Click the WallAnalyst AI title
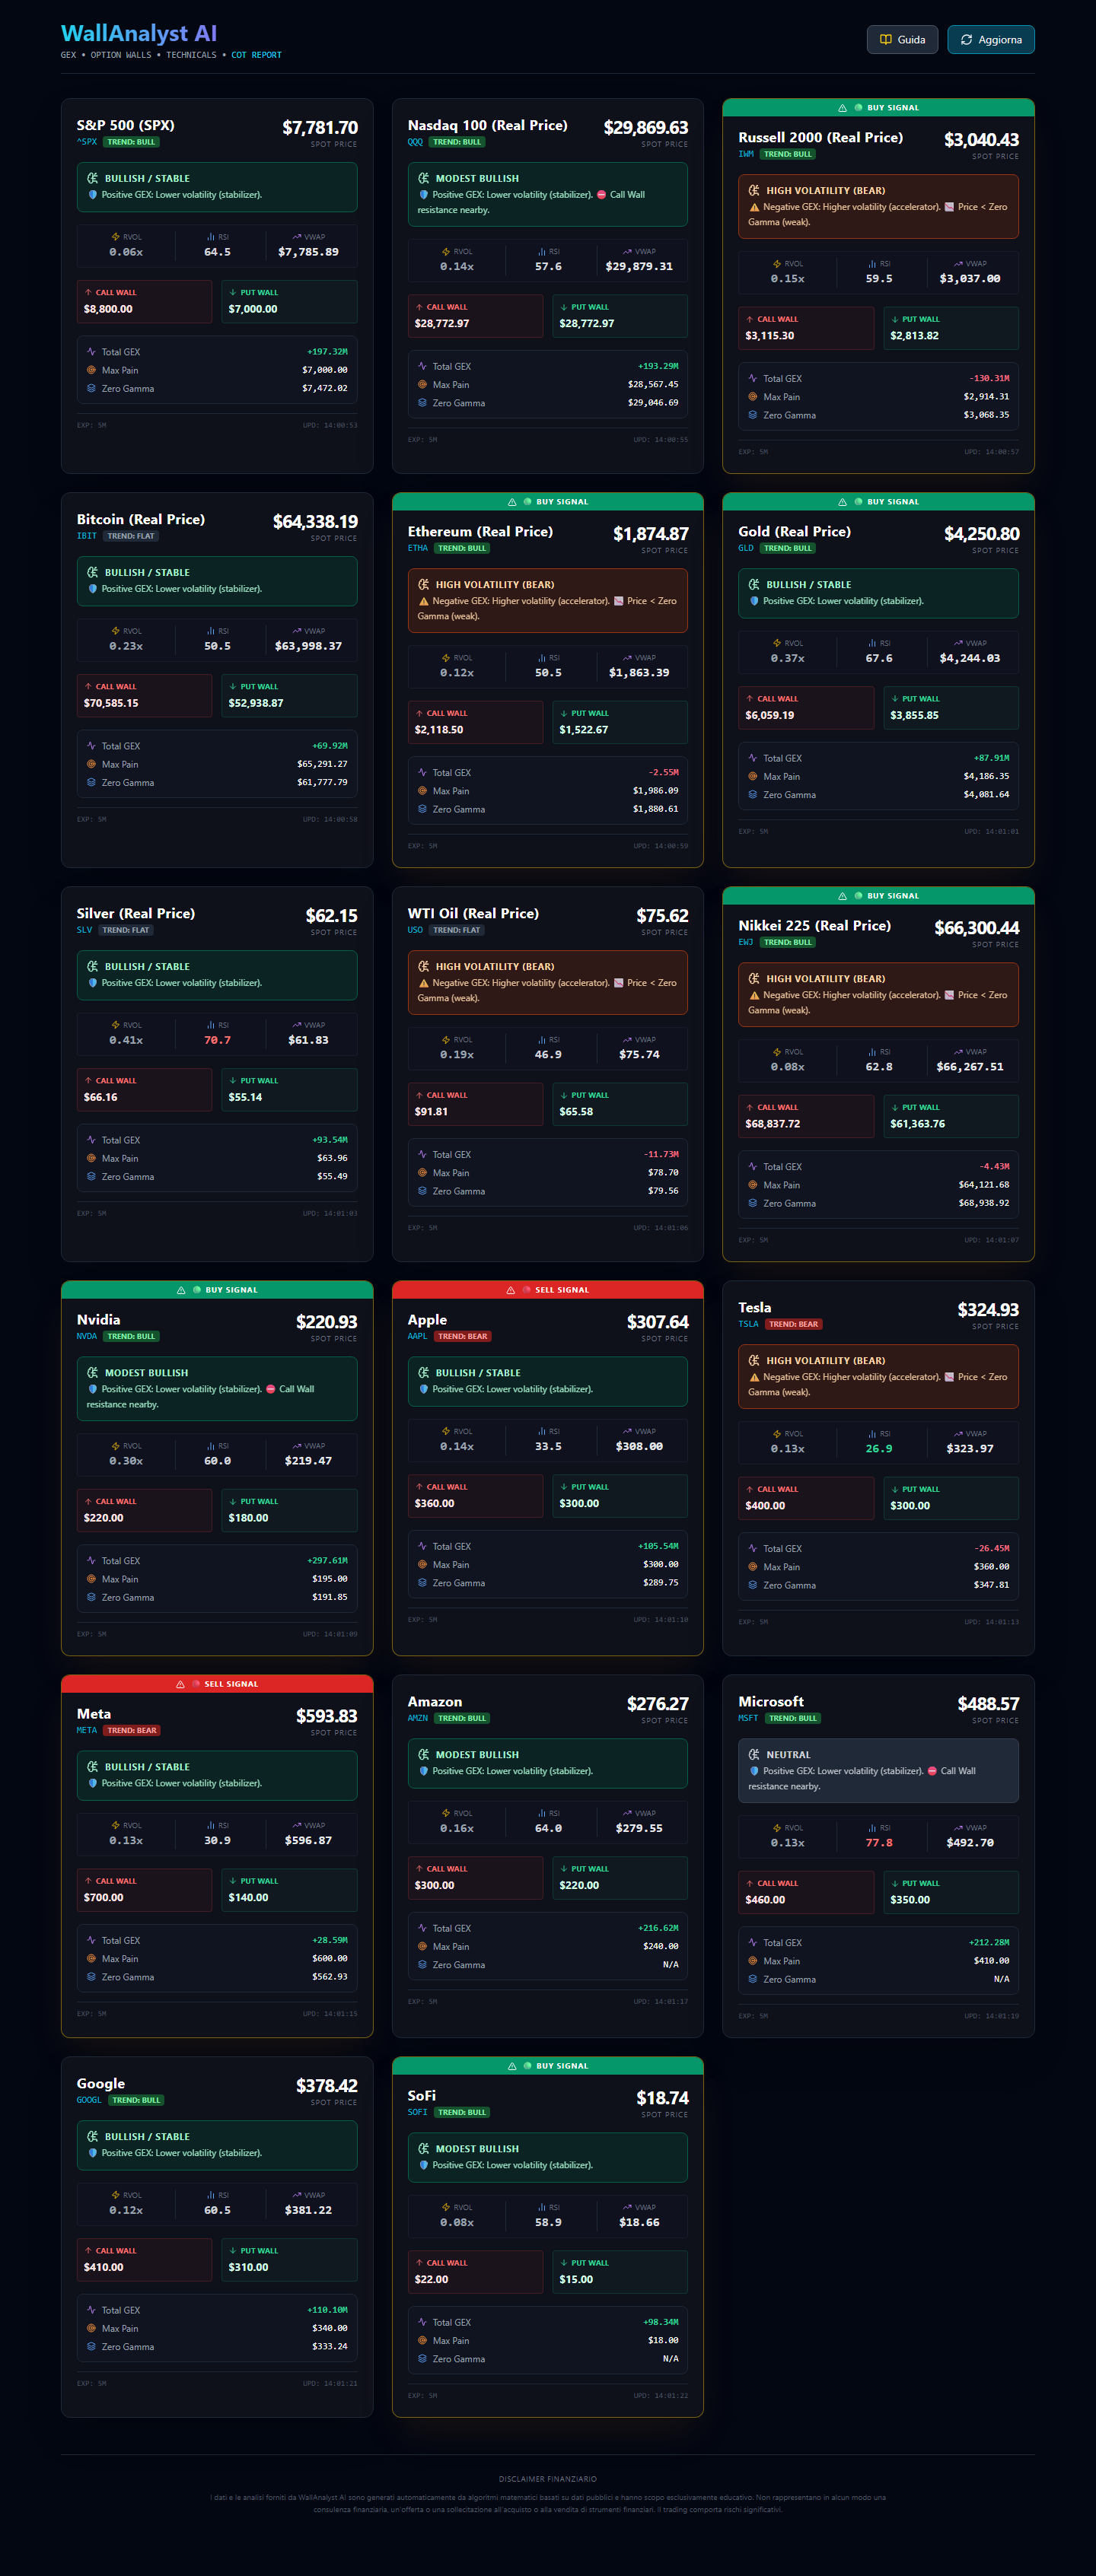Screen dimensions: 1096x2576 pos(139,33)
